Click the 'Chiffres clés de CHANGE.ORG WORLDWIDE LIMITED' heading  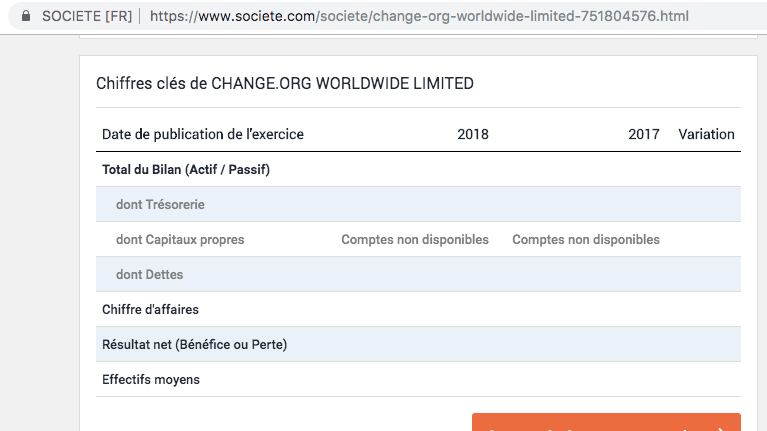click(x=285, y=84)
